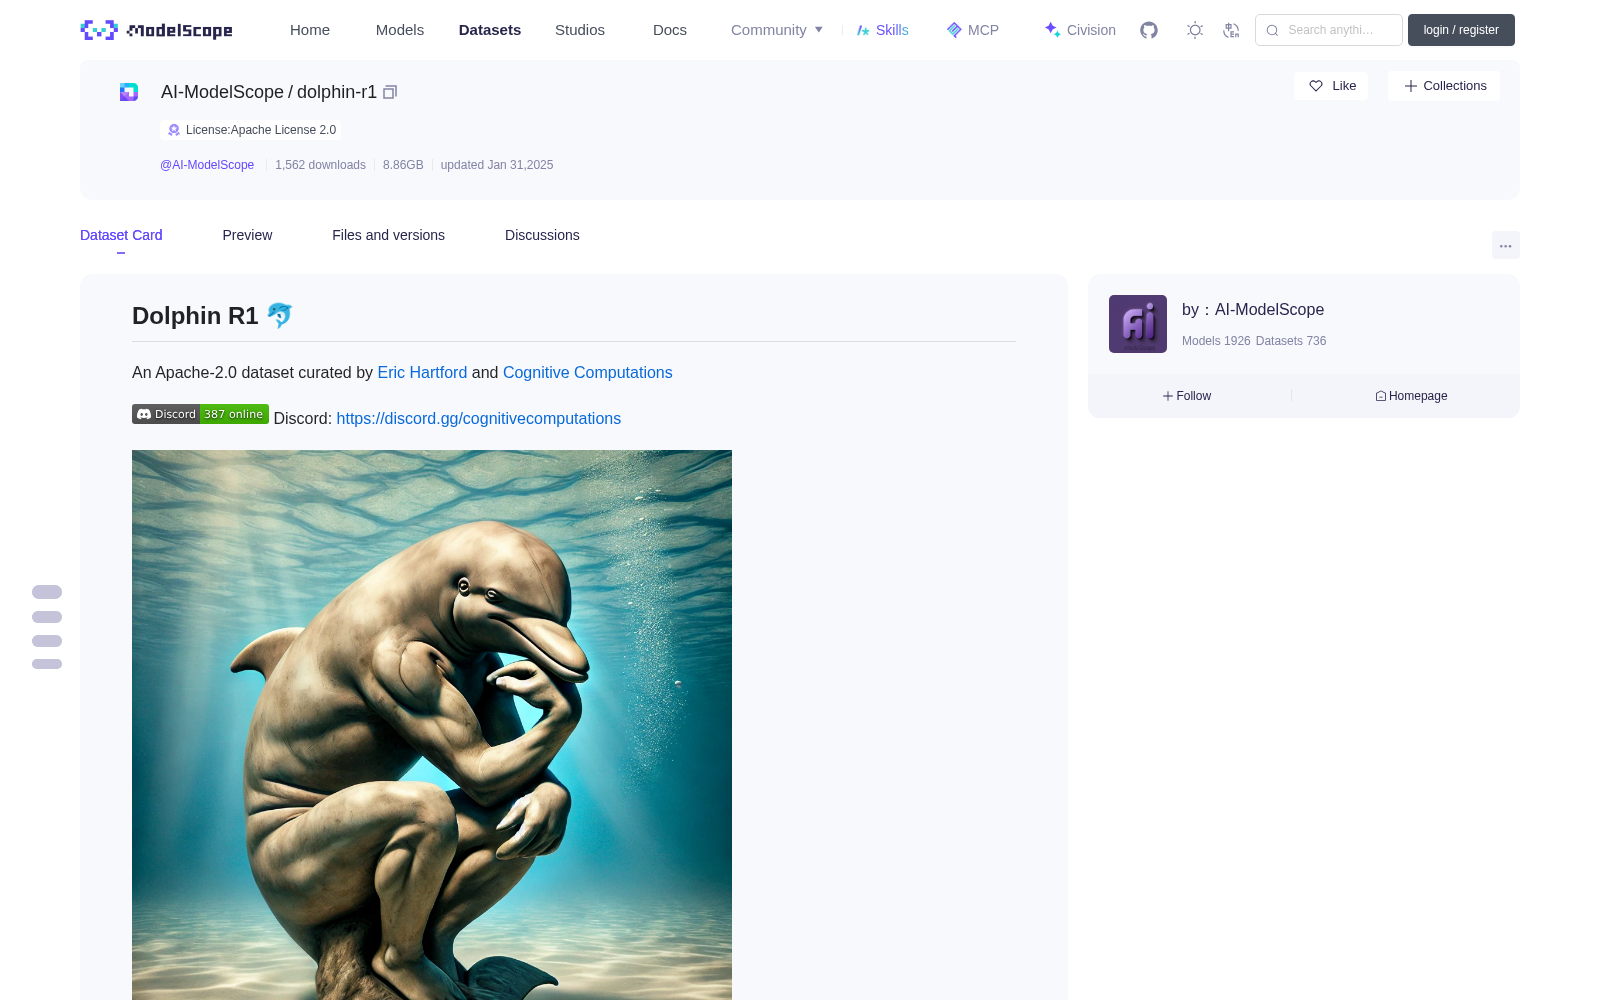
Task: Switch to the Preview tab
Action: tap(247, 235)
